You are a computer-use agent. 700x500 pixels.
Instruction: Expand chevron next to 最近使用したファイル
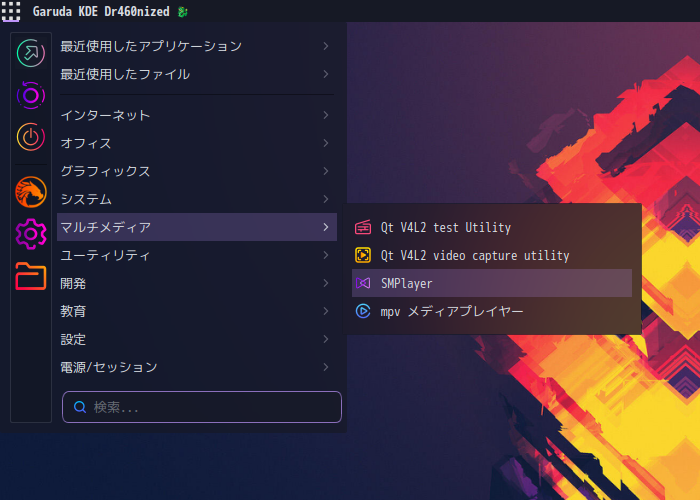pyautogui.click(x=326, y=74)
